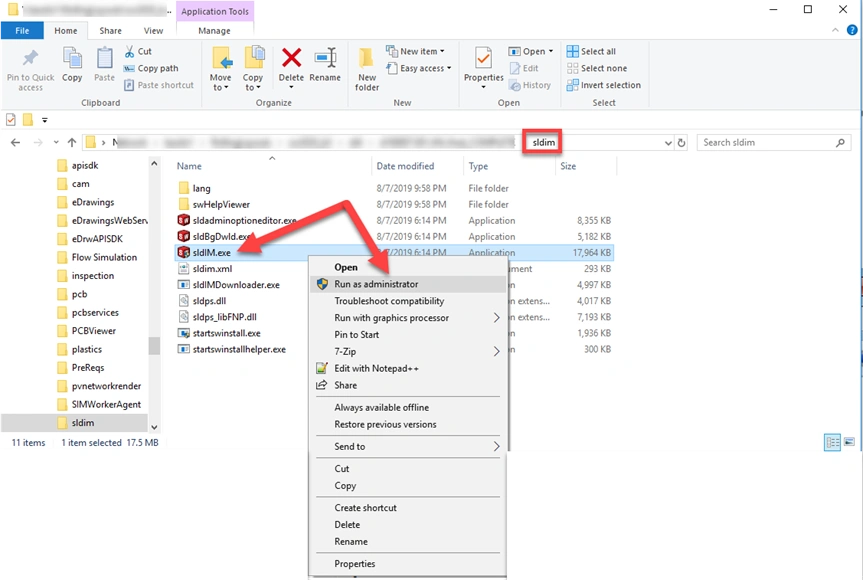Viewport: 863px width, 580px height.
Task: Click the red Delete icon
Action: 291,58
